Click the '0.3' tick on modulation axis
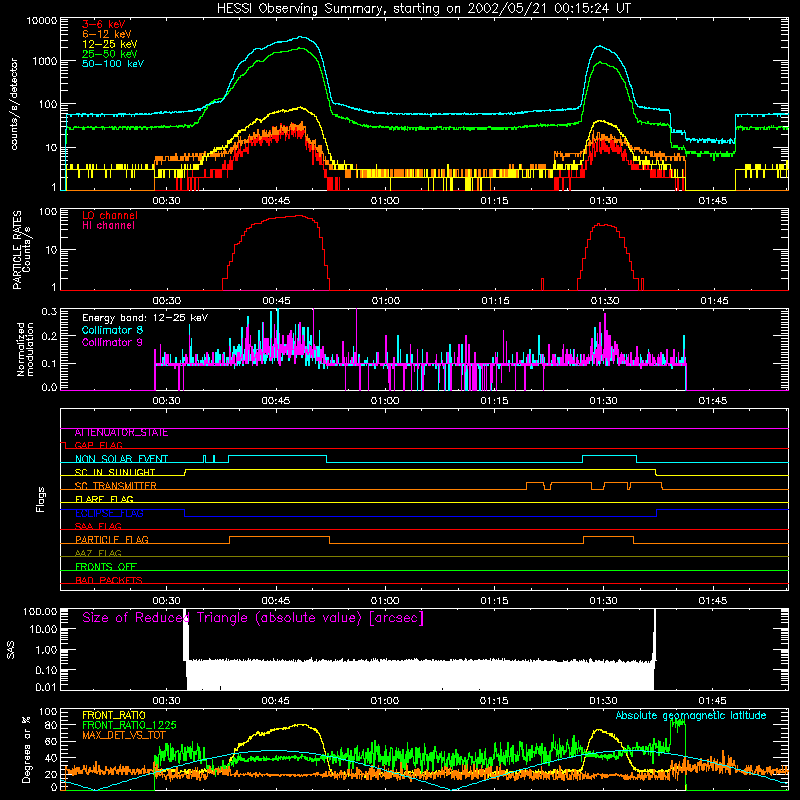 (49, 312)
